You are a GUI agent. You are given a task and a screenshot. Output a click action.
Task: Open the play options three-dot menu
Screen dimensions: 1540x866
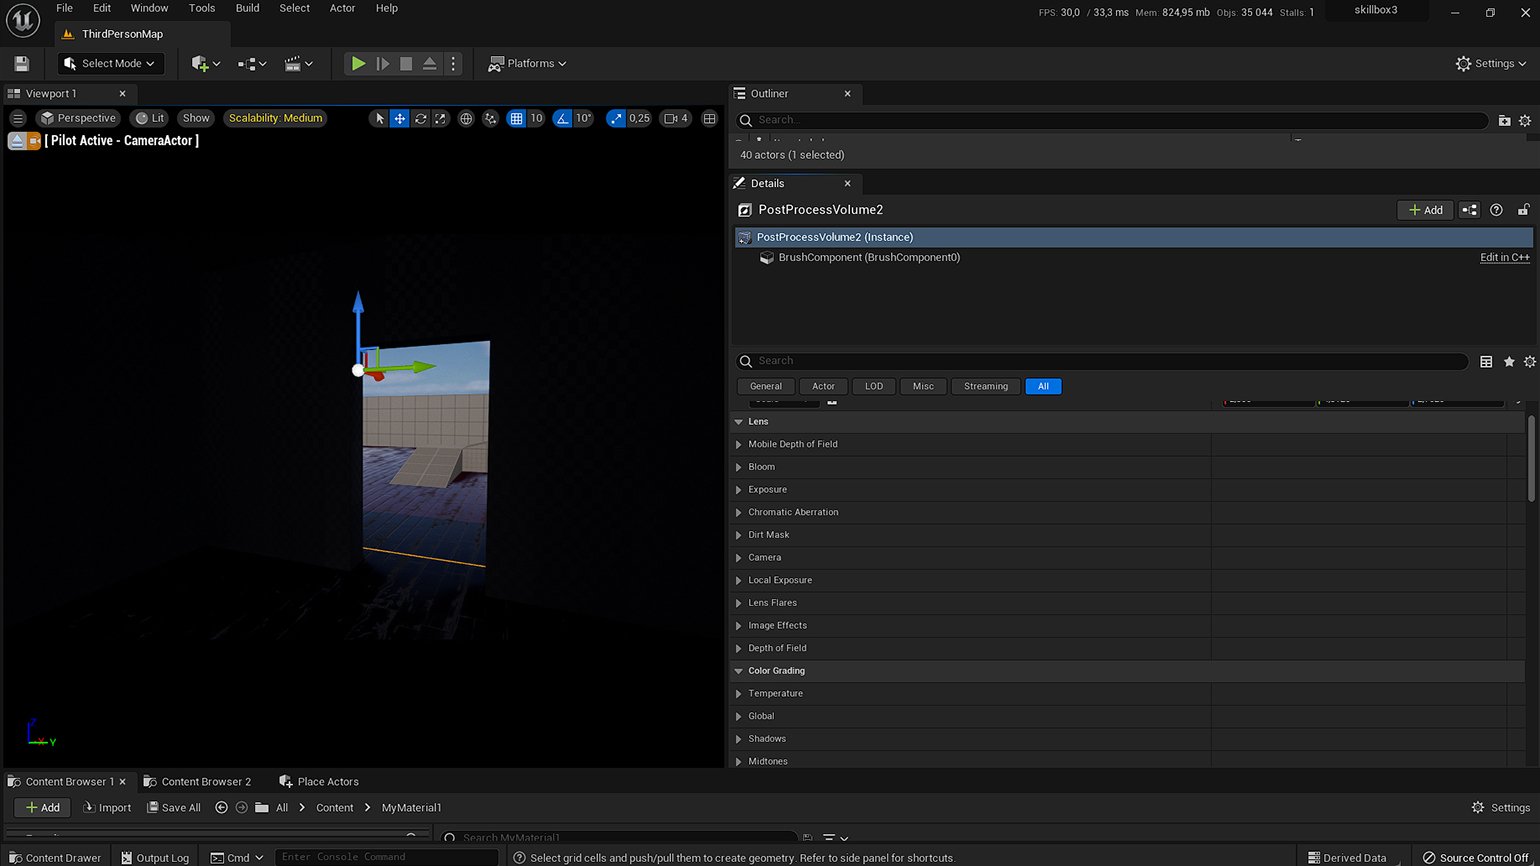[x=453, y=63]
